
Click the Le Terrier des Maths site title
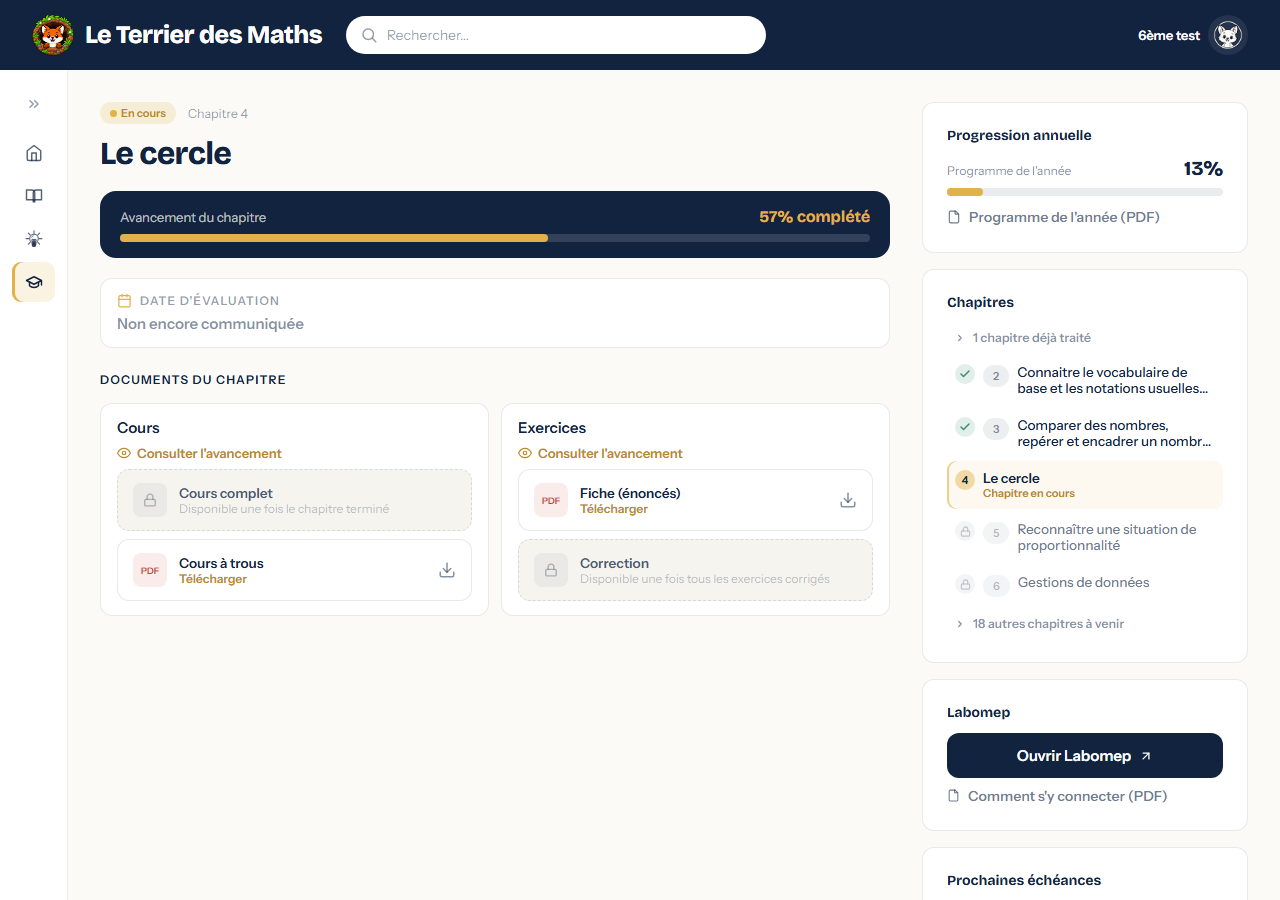pyautogui.click(x=204, y=35)
